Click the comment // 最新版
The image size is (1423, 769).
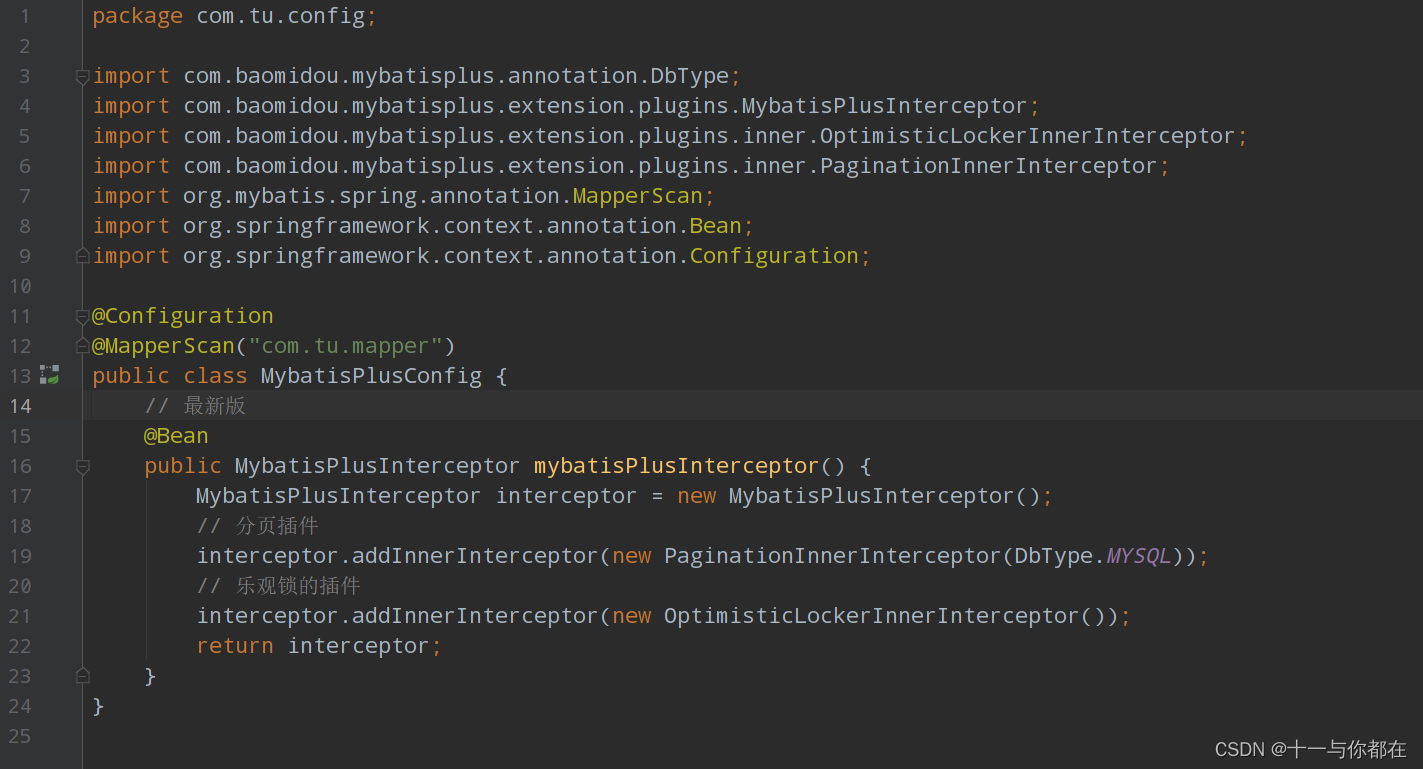click(195, 406)
